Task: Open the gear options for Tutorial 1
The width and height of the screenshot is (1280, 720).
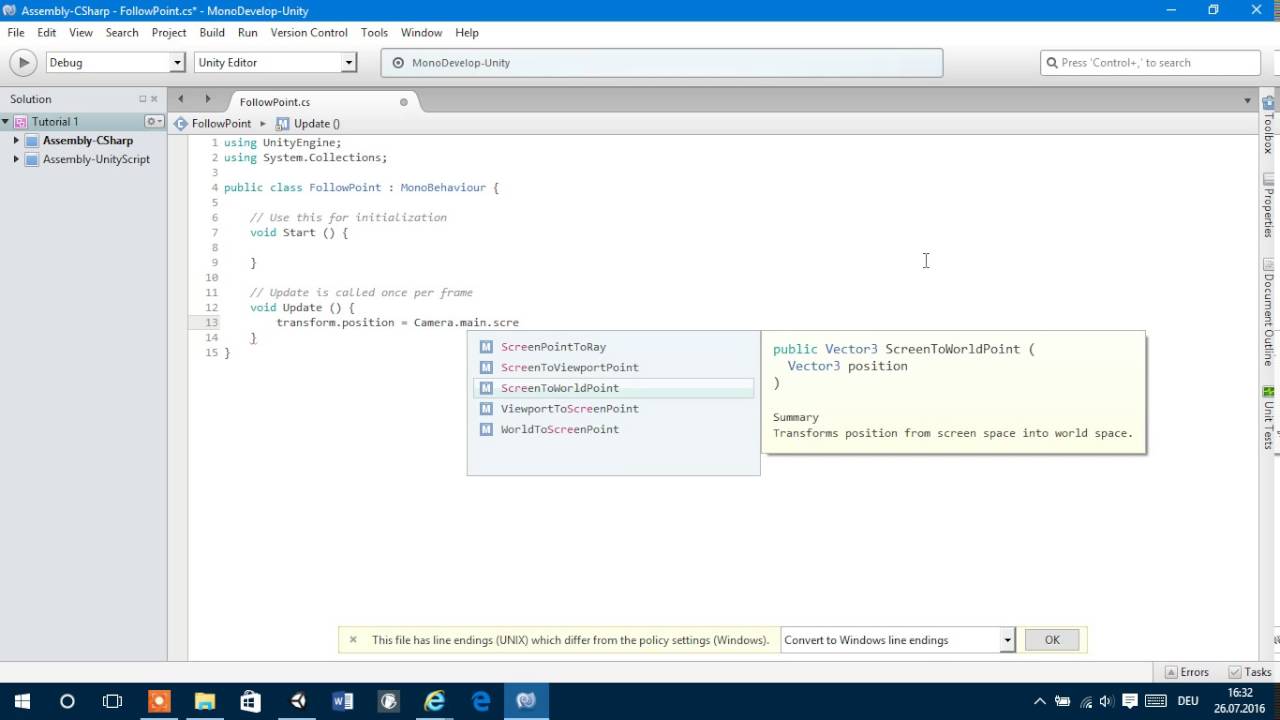Action: [153, 122]
